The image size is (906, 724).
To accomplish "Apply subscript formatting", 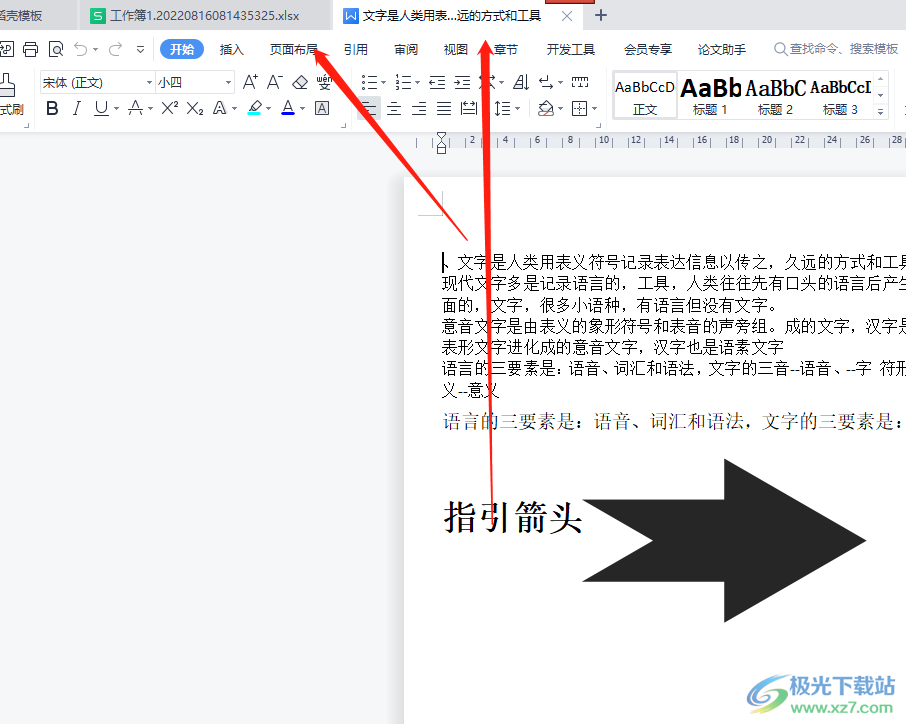I will click(x=195, y=108).
